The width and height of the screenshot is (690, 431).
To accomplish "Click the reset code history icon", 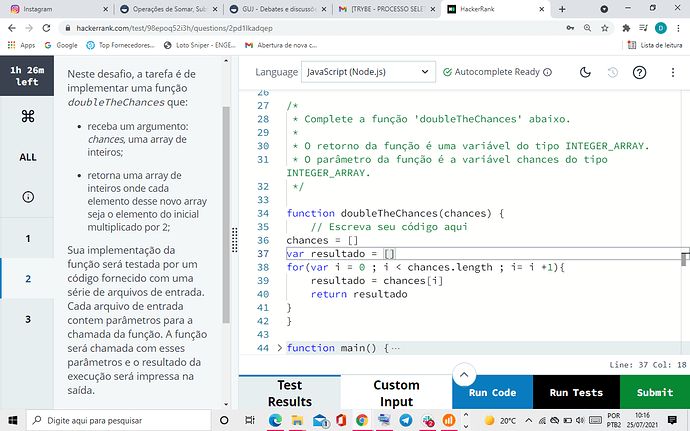I will pos(612,72).
